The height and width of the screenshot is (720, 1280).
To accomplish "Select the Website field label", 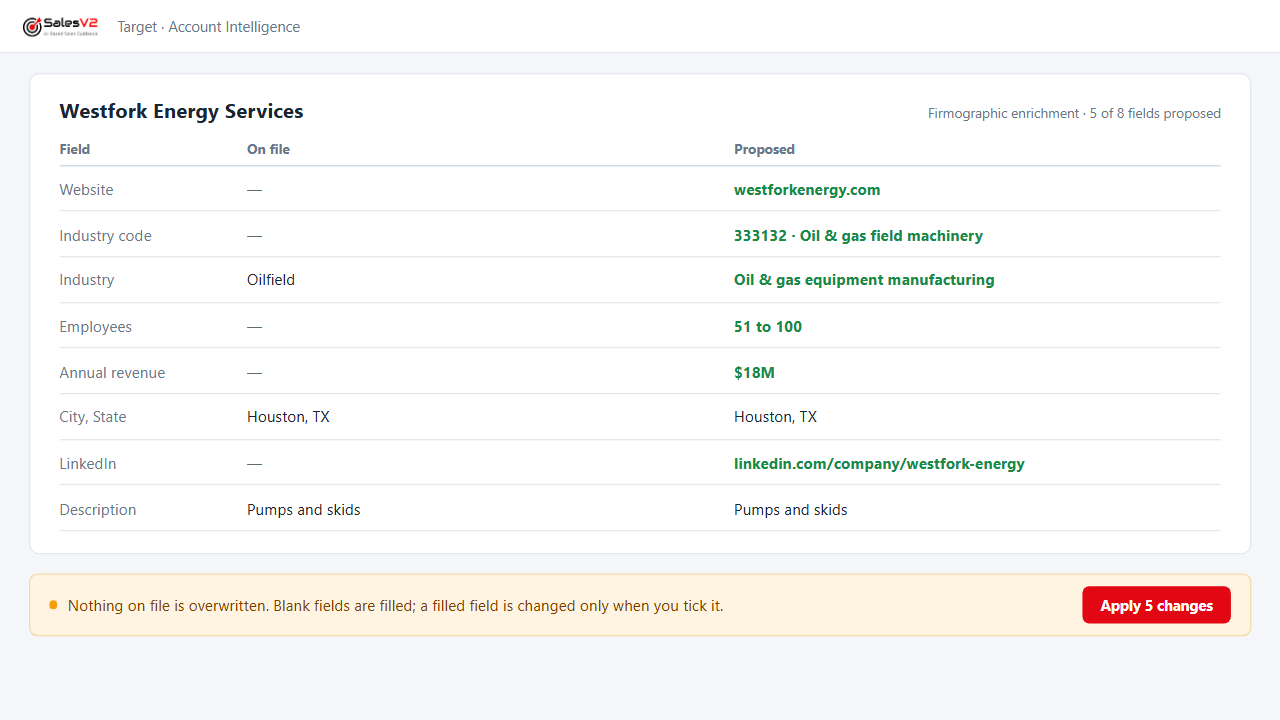I will coord(86,190).
